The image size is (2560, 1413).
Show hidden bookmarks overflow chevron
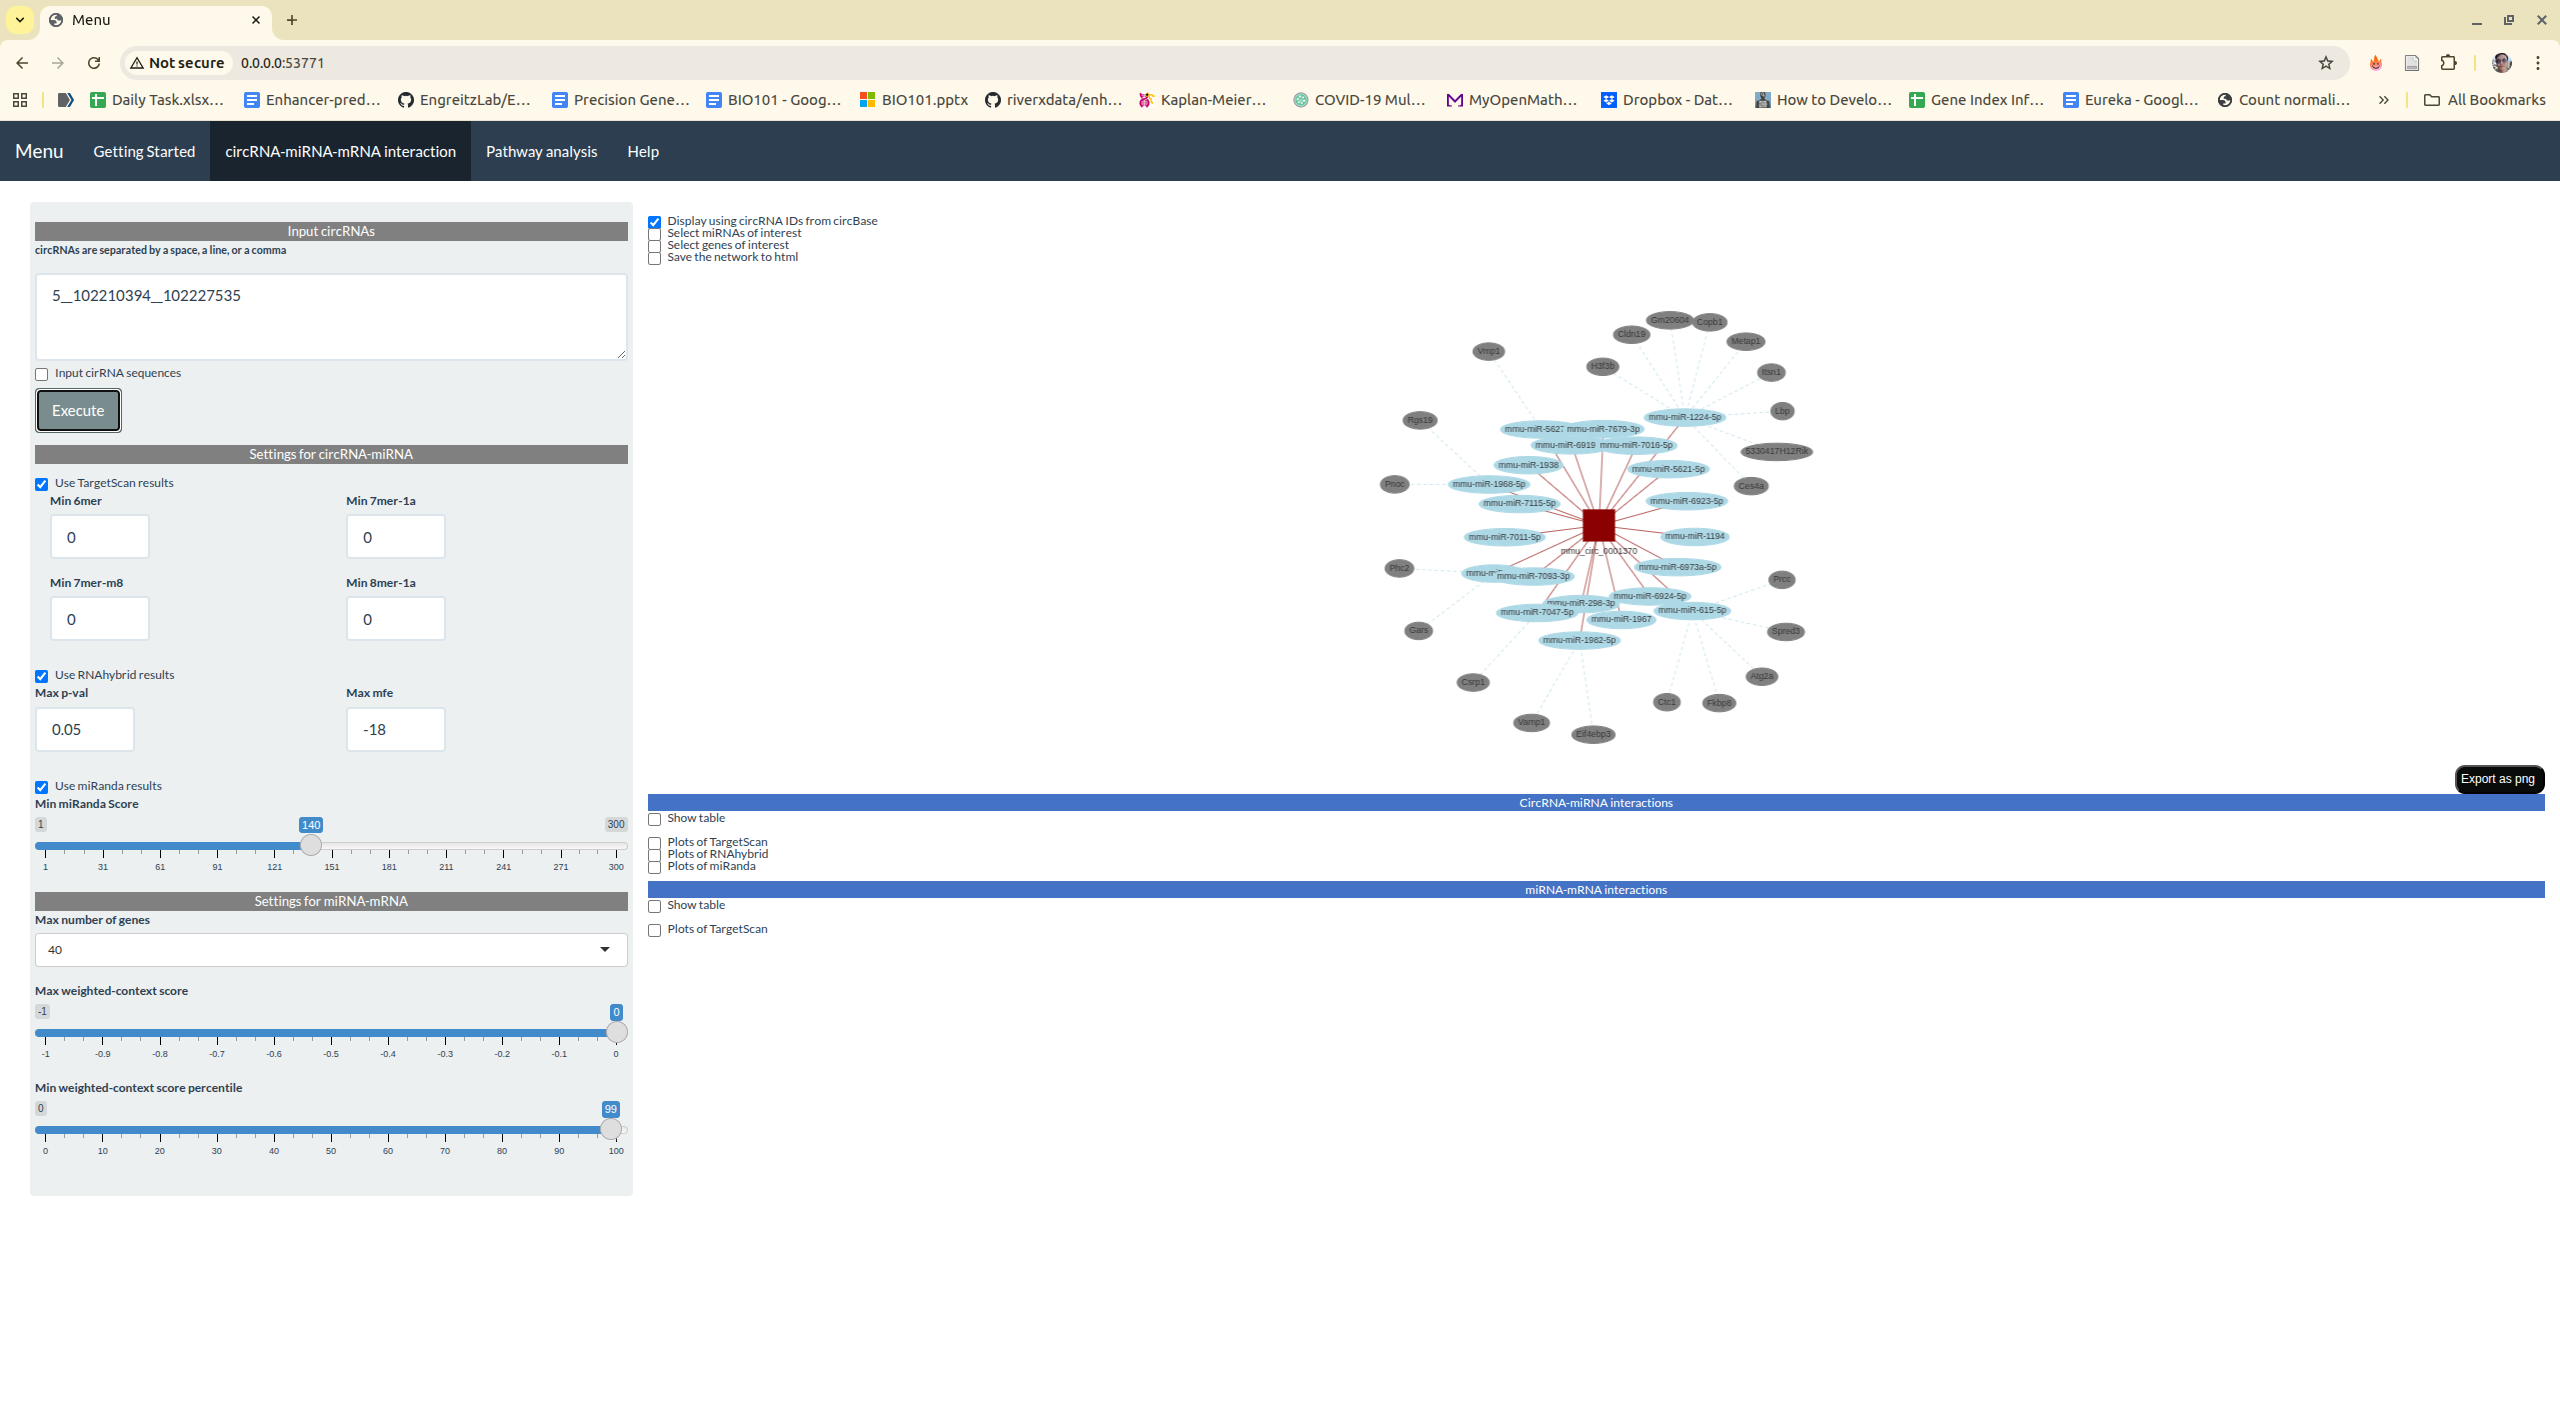point(2384,100)
